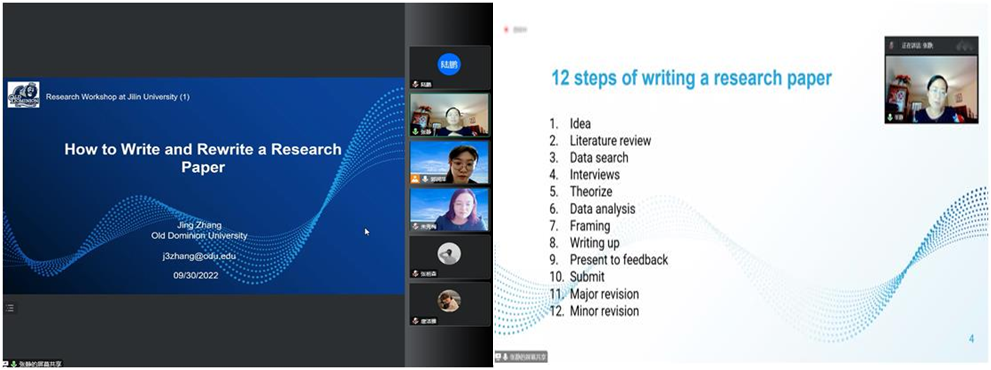
Task: Select the purple-haired participant's video tile
Action: point(449,209)
